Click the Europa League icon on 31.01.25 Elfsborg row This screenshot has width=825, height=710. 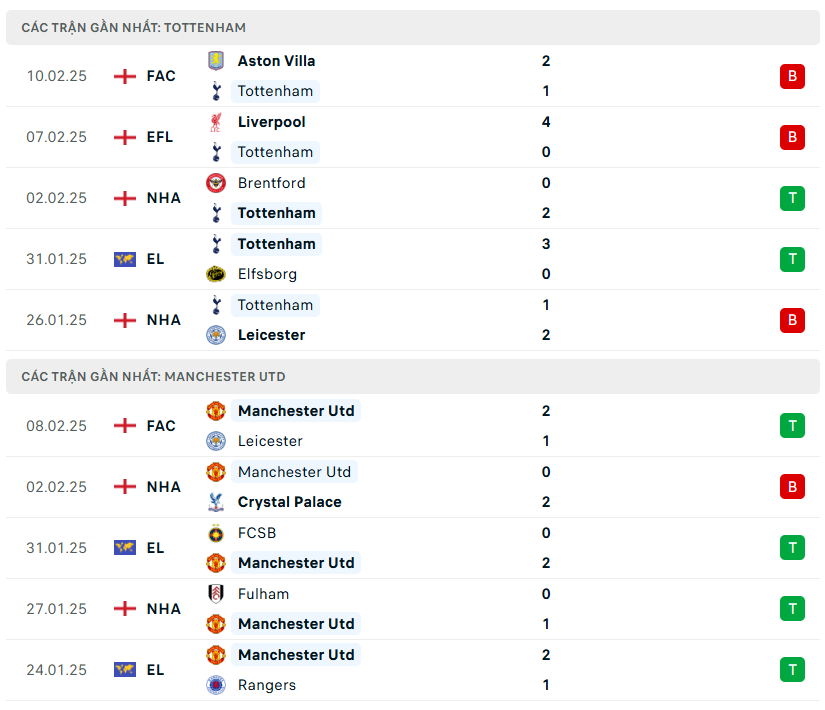click(x=125, y=259)
